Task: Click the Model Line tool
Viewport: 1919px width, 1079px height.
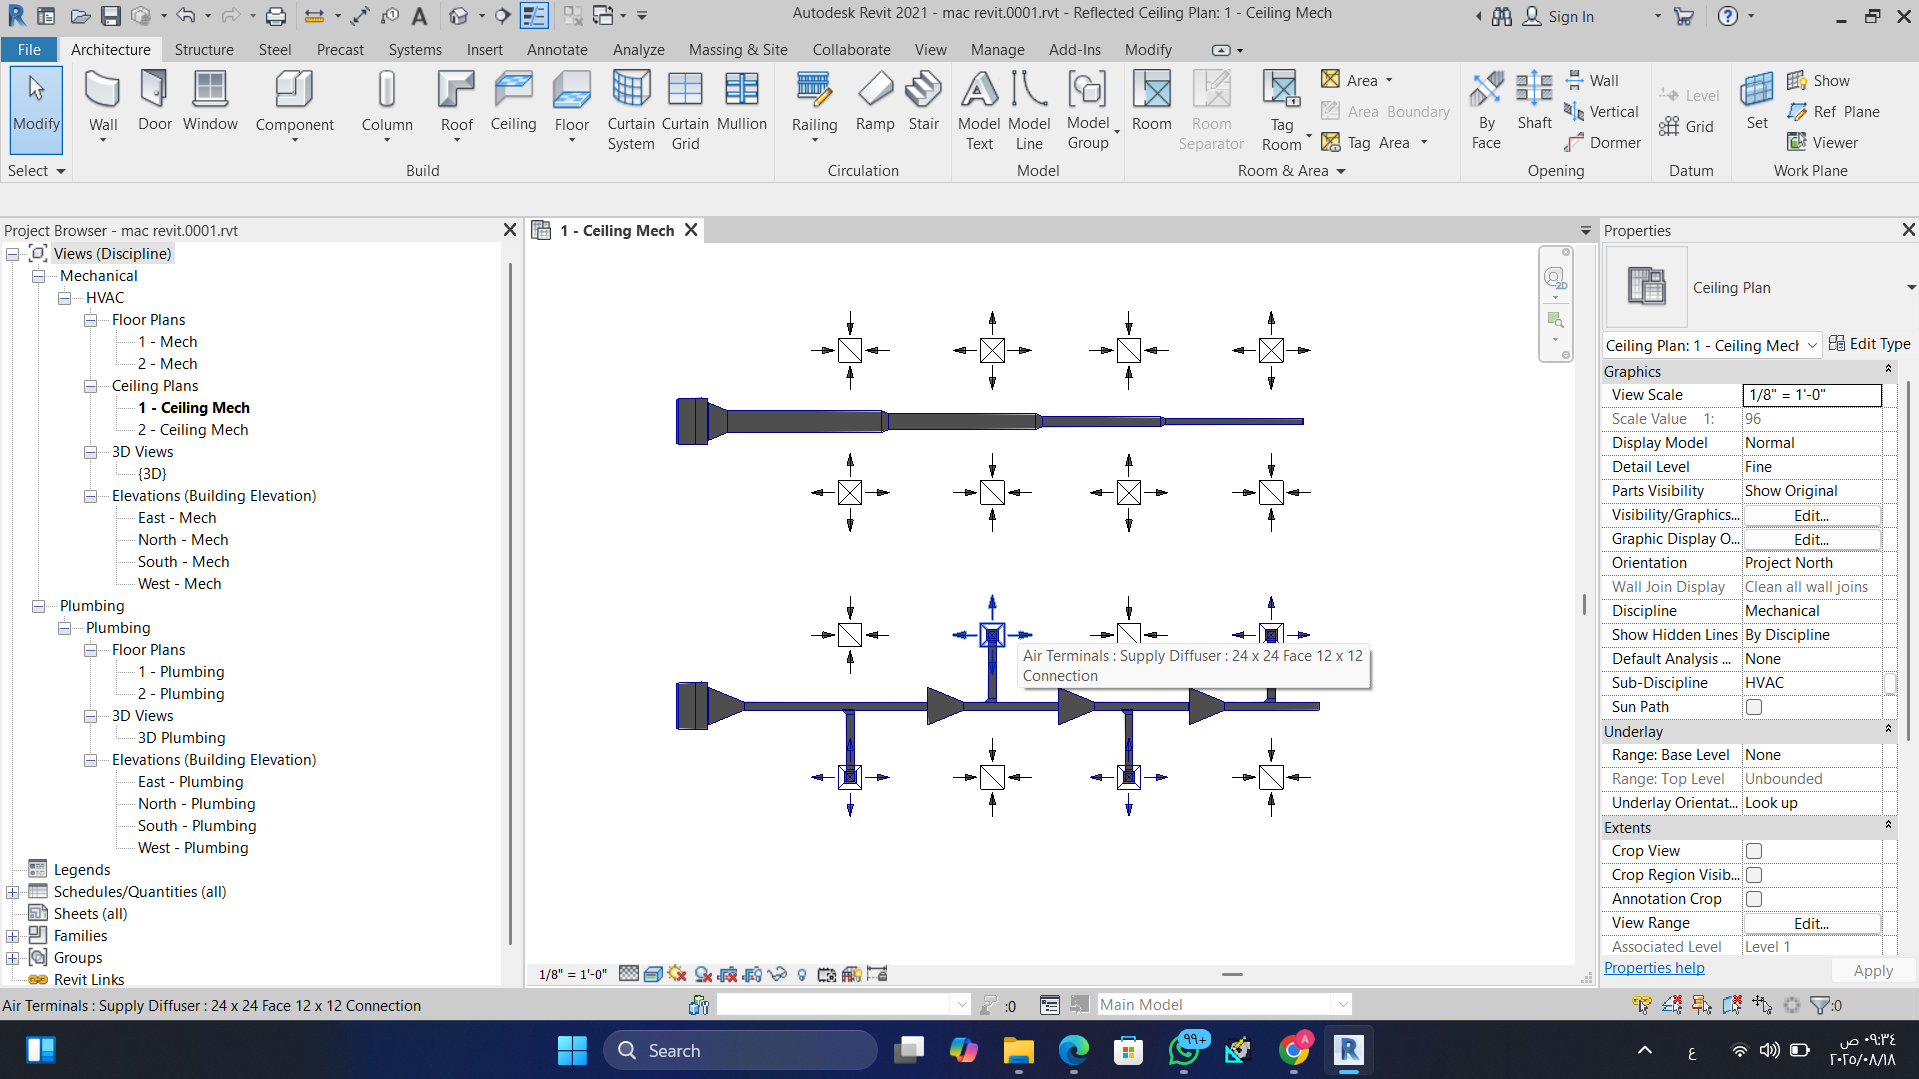Action: coord(1029,110)
